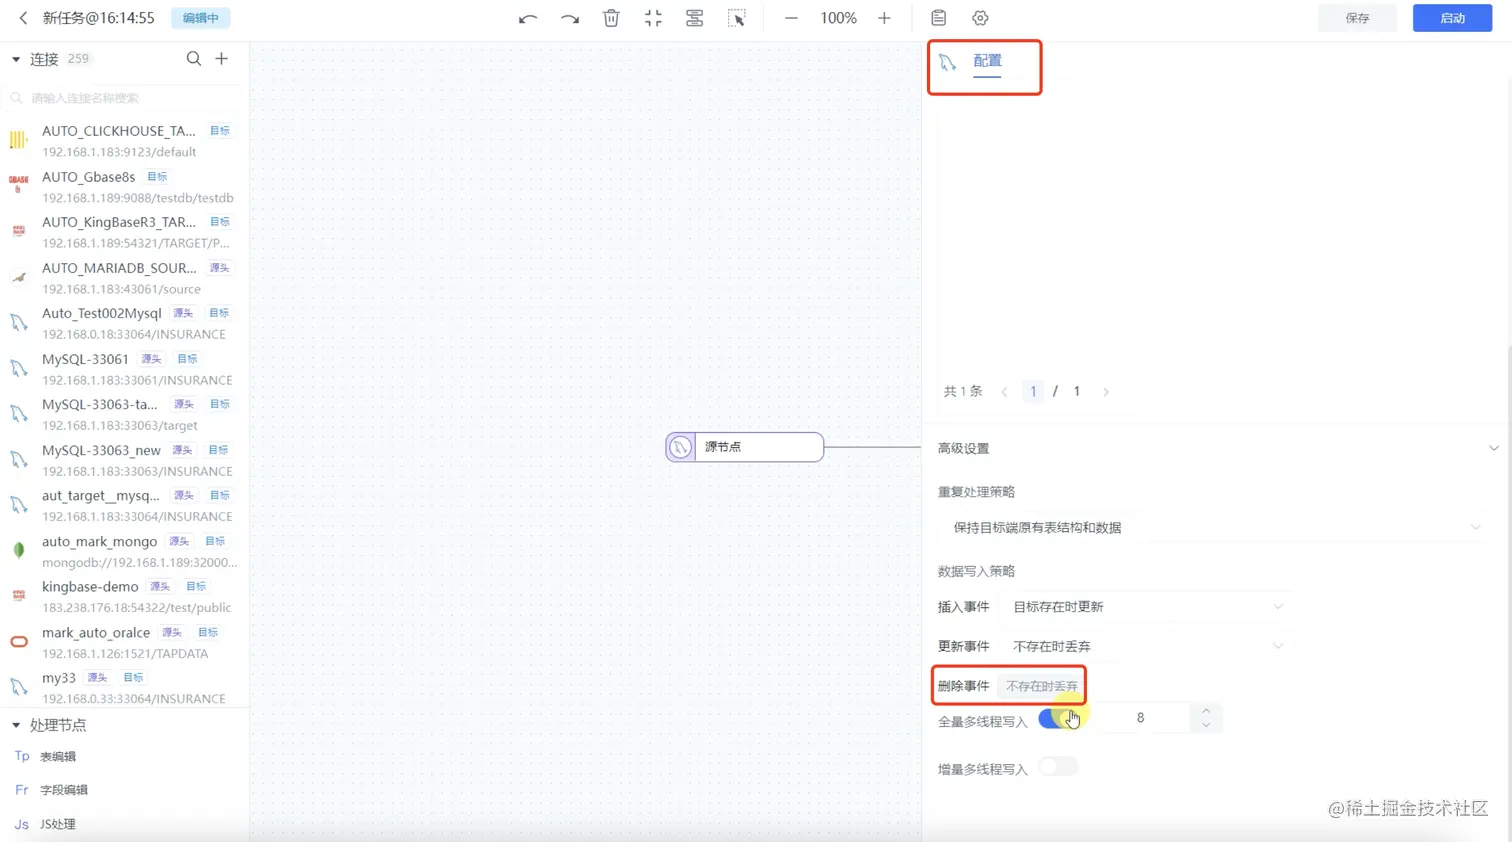Zoom in with the plus icon
1512x842 pixels.
point(884,18)
